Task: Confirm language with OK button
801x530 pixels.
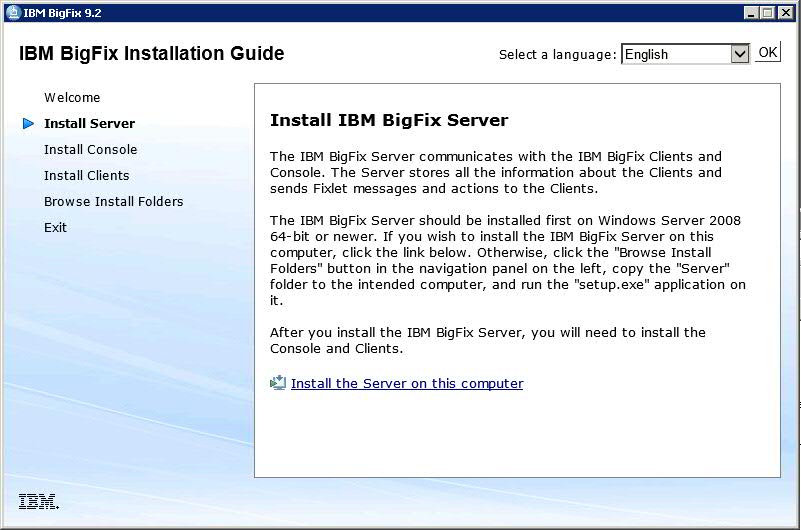Action: [x=768, y=53]
